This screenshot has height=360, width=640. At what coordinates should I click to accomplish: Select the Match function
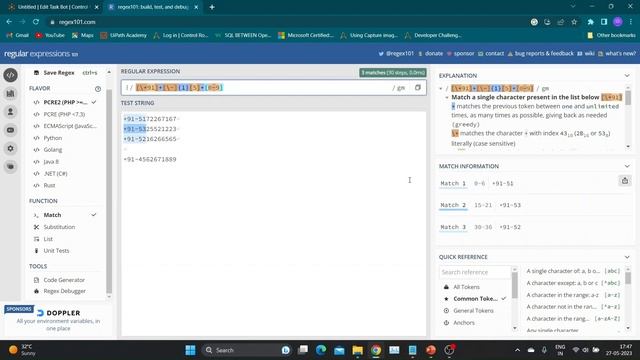[x=65, y=215]
